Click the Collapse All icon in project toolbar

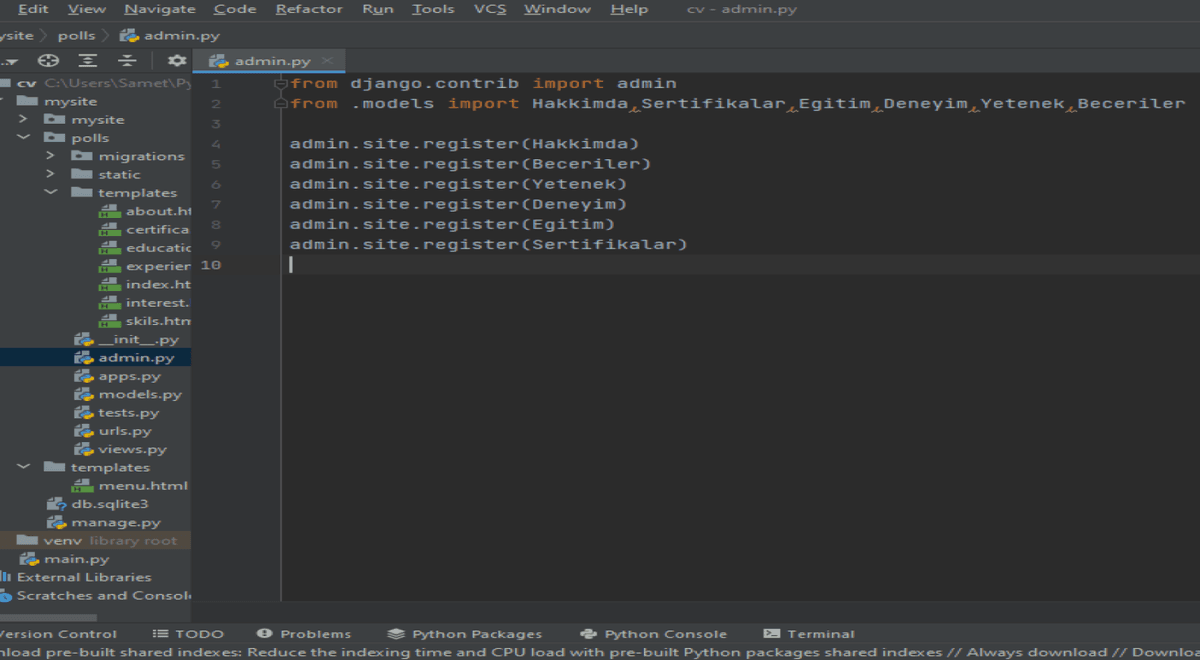click(x=127, y=61)
